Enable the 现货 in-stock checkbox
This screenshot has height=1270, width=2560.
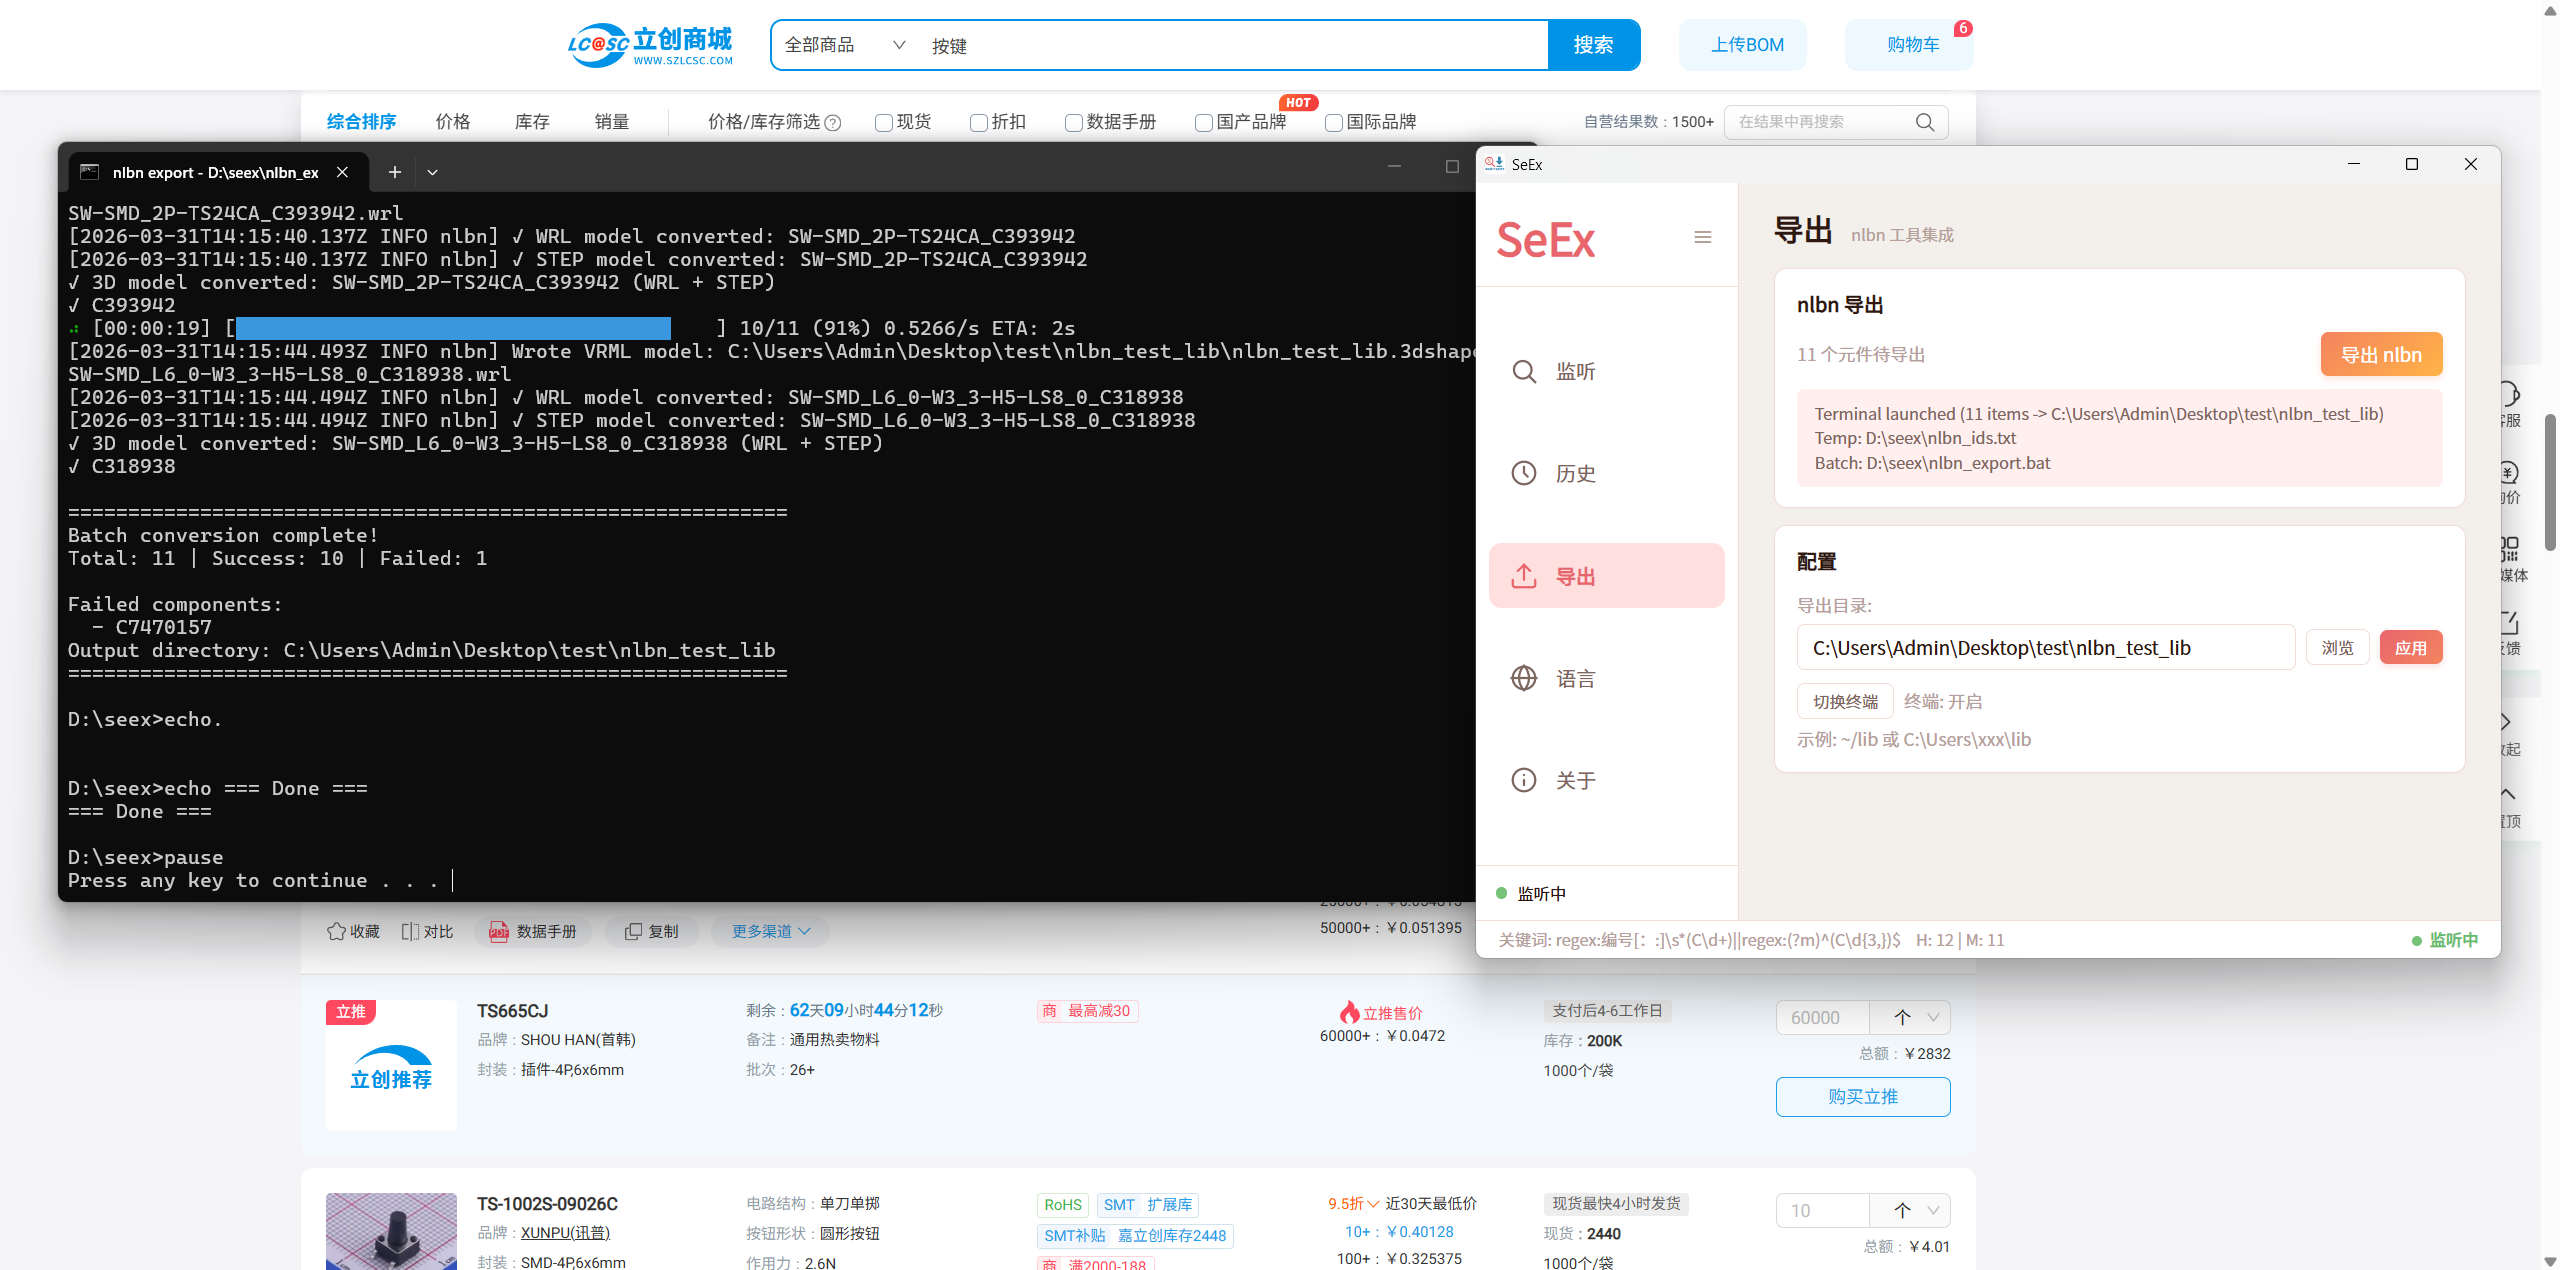coord(883,123)
